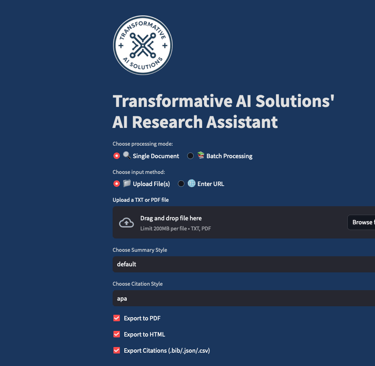375x366 pixels.
Task: Click the cloud upload icon
Action: coord(127,223)
